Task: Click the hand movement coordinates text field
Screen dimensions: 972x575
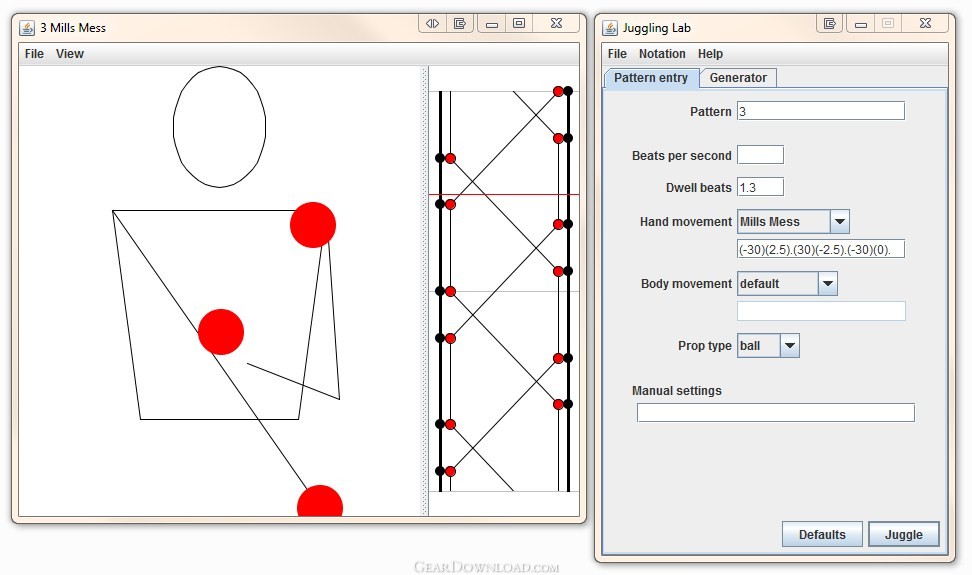Action: [x=821, y=249]
